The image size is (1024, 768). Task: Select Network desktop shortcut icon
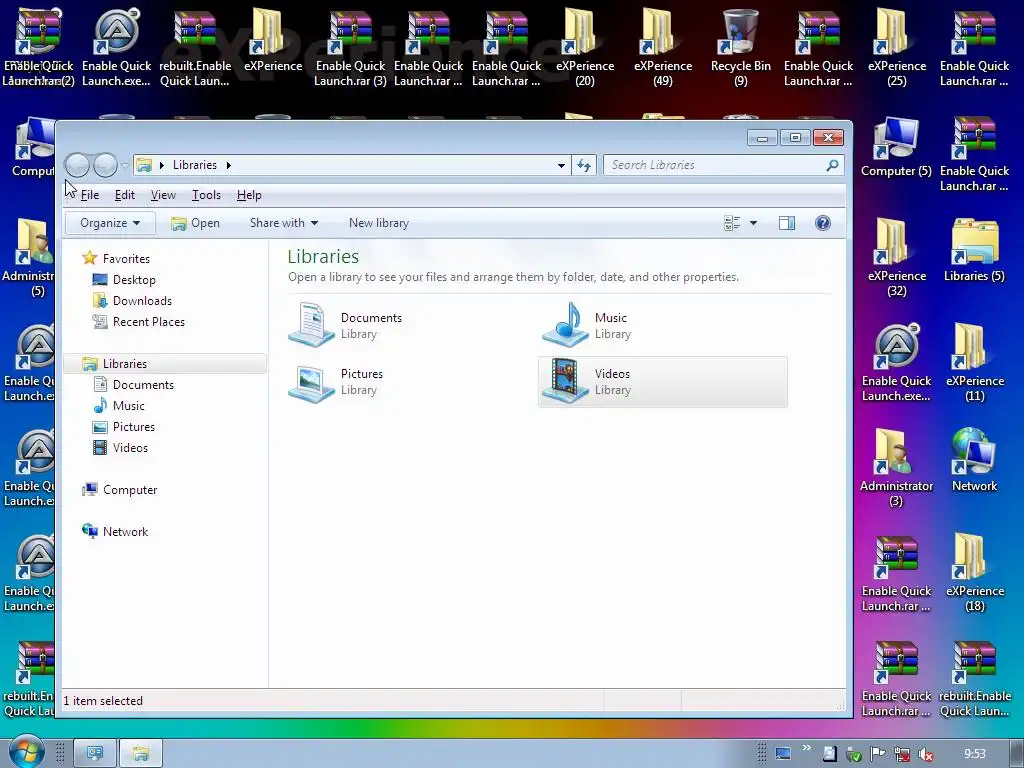974,460
